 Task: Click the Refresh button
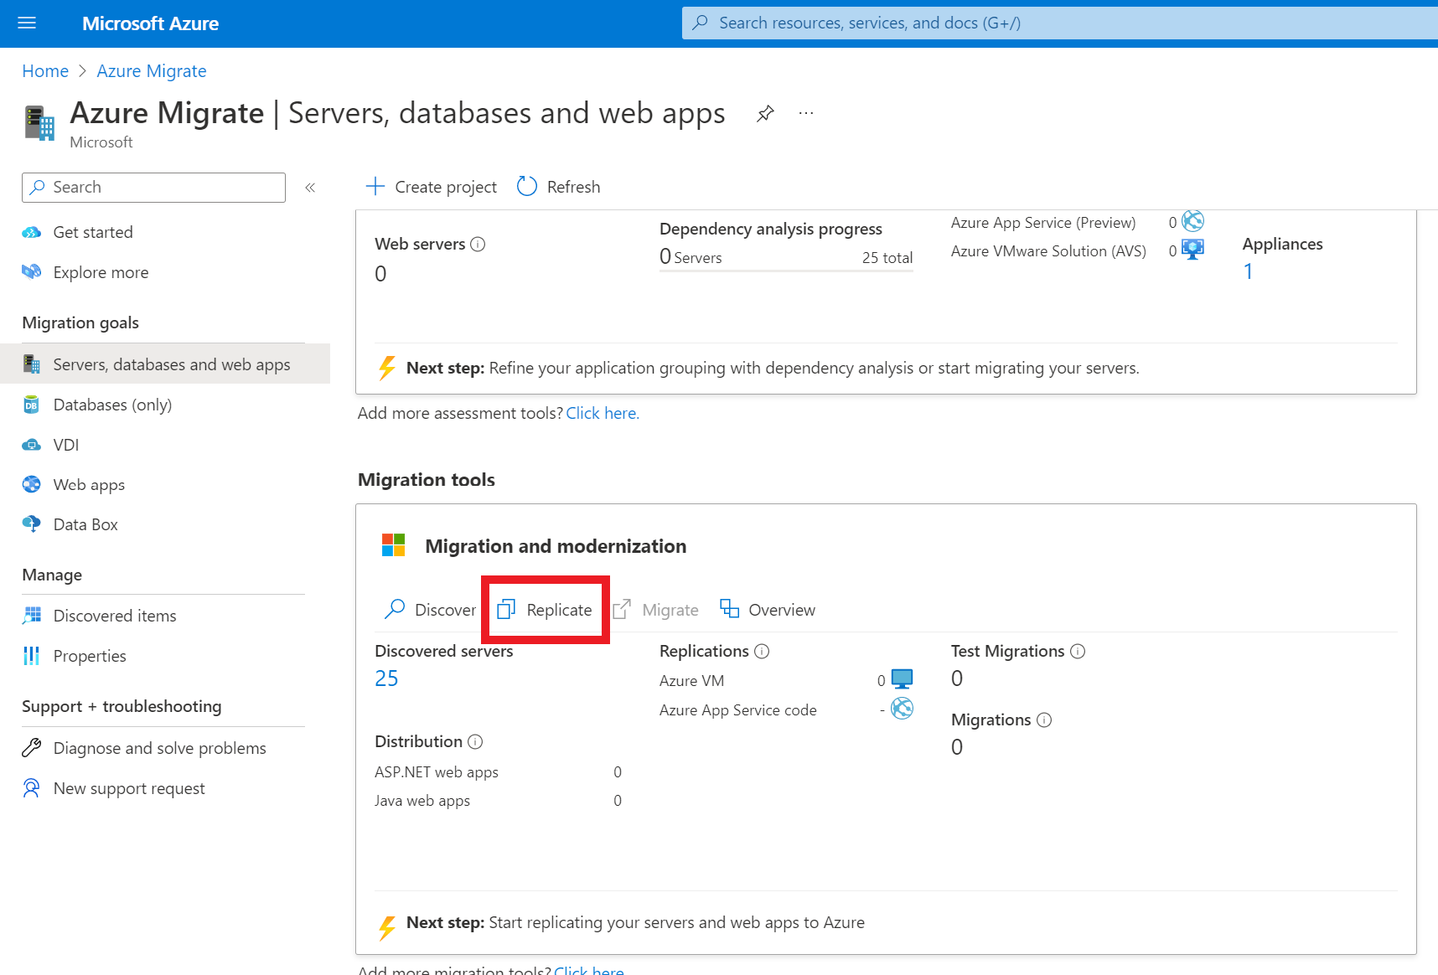pos(558,187)
